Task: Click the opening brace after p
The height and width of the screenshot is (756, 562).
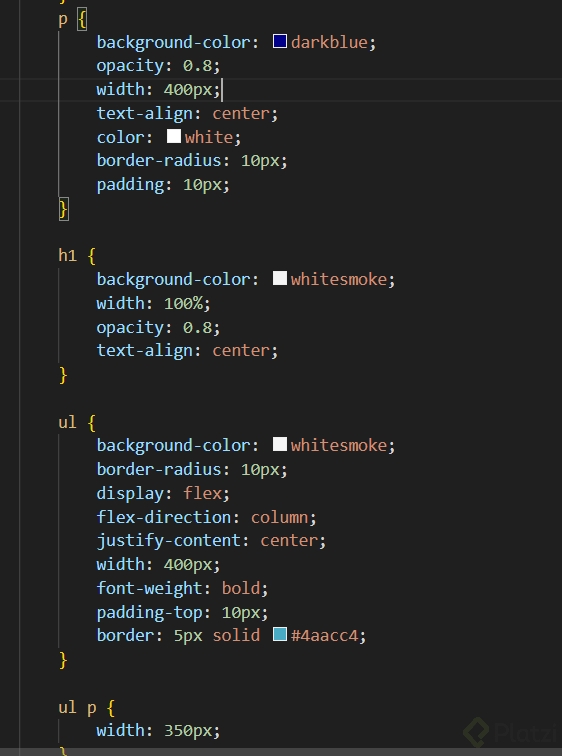Action: click(82, 20)
